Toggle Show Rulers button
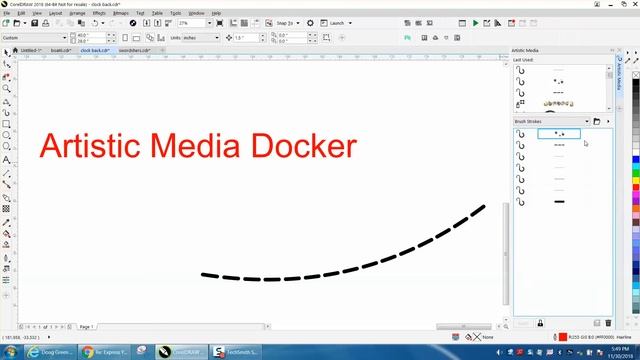The image size is (640, 360). tap(233, 23)
